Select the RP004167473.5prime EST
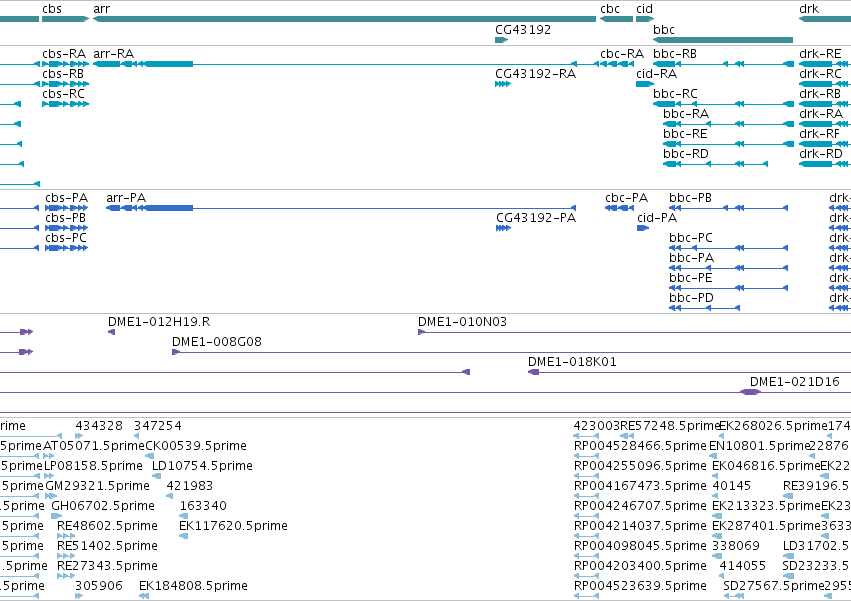The height and width of the screenshot is (601, 851). [586, 496]
